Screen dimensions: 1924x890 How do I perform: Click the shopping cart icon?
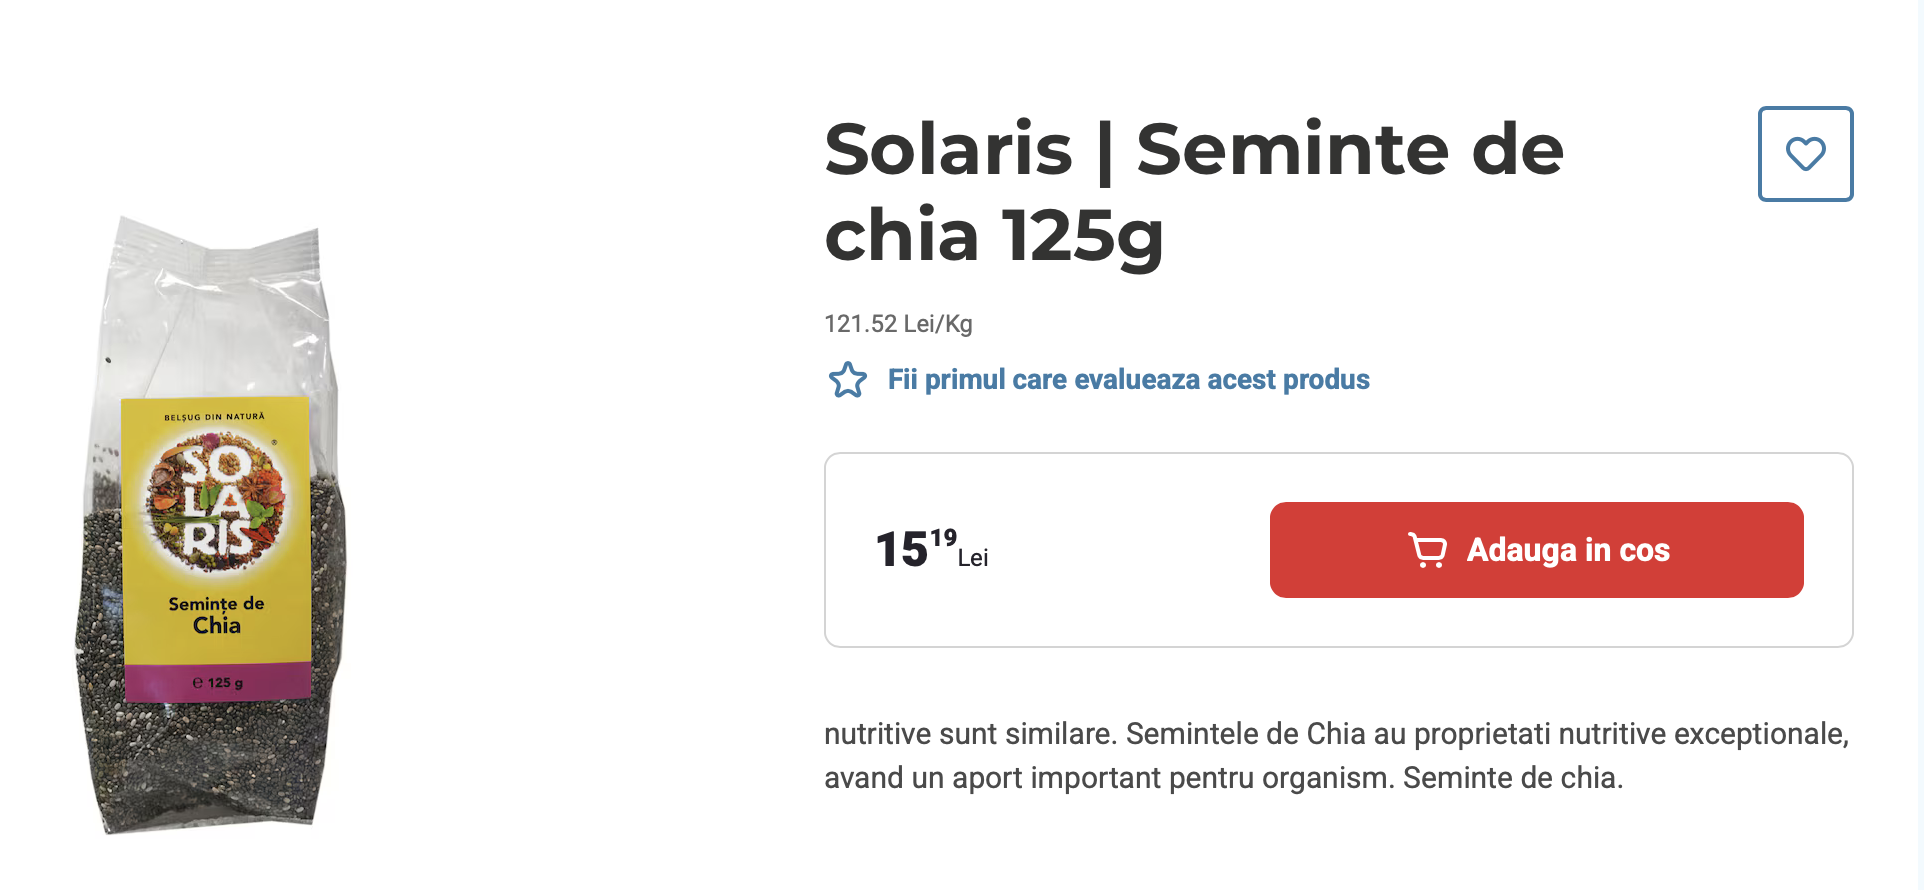(1427, 550)
